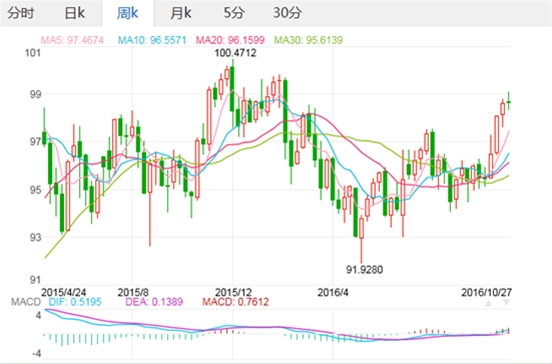Viewport: 552px width, 364px height.
Task: Click the 93 price axis label
Action: tap(35, 238)
